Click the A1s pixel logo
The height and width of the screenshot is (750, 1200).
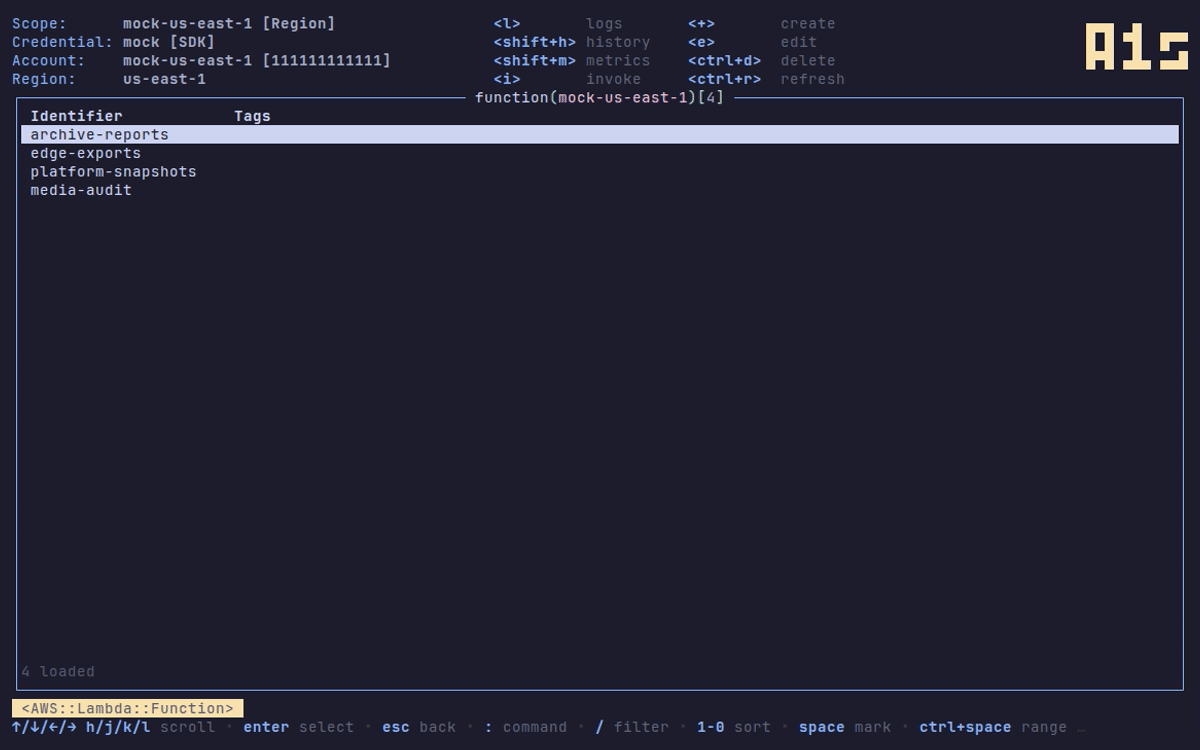click(x=1137, y=47)
